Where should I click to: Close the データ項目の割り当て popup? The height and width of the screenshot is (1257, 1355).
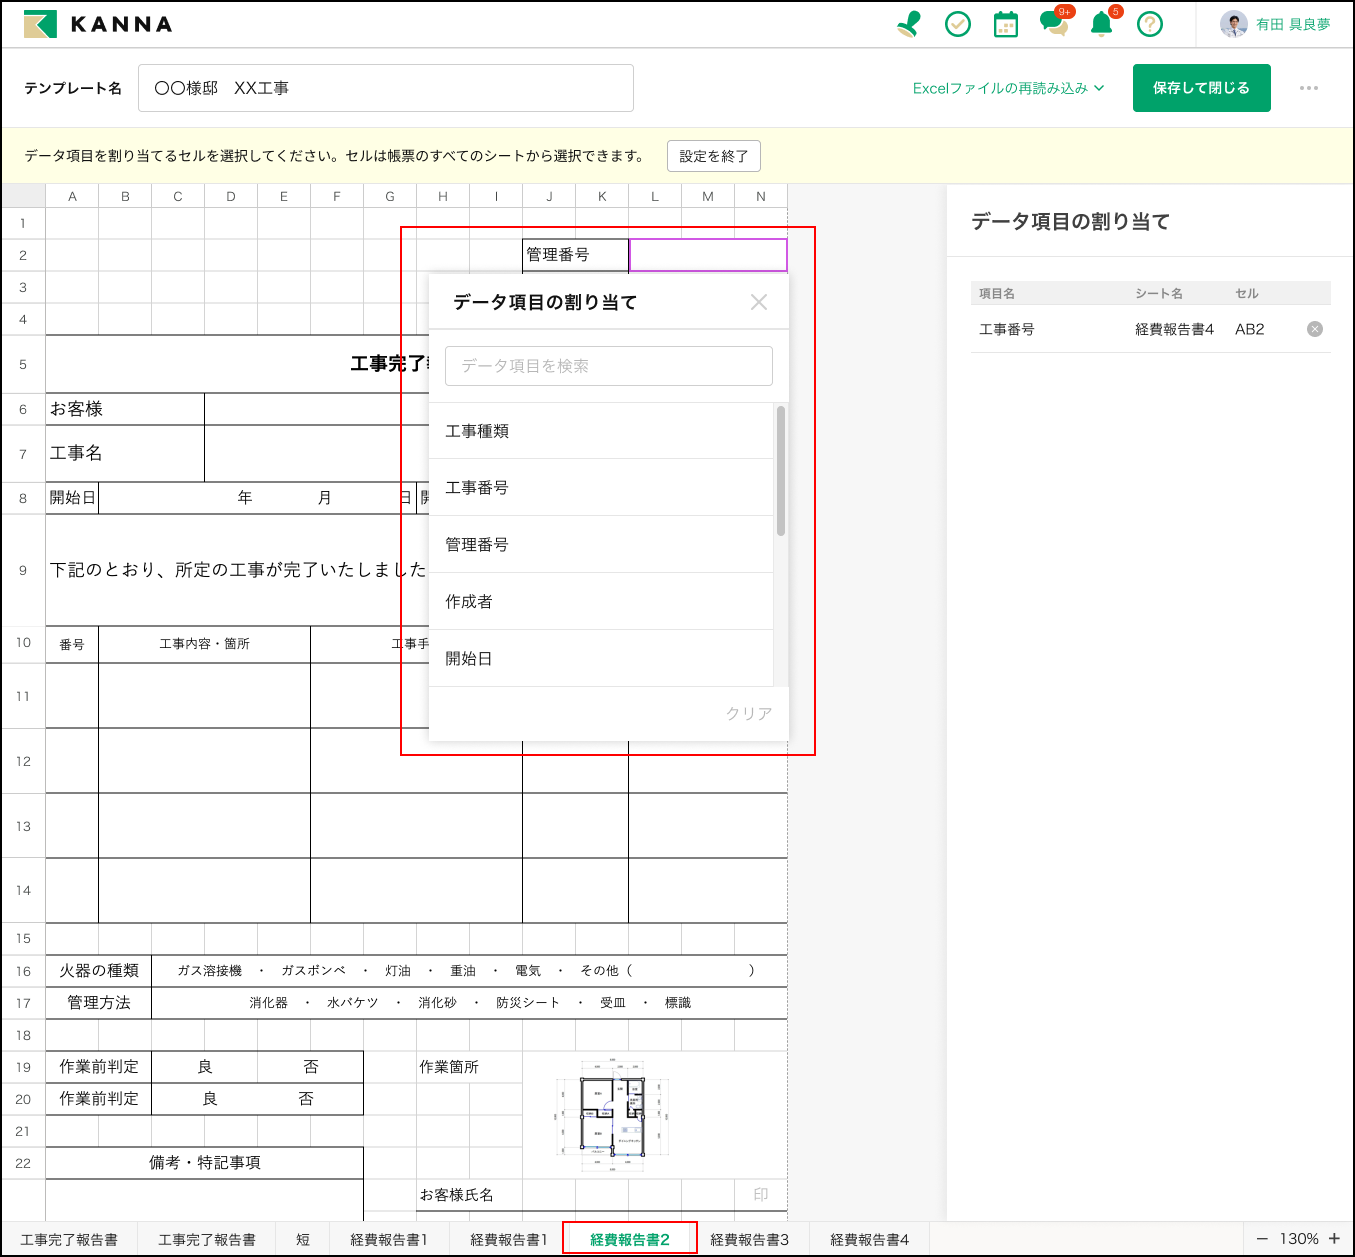coord(759,302)
